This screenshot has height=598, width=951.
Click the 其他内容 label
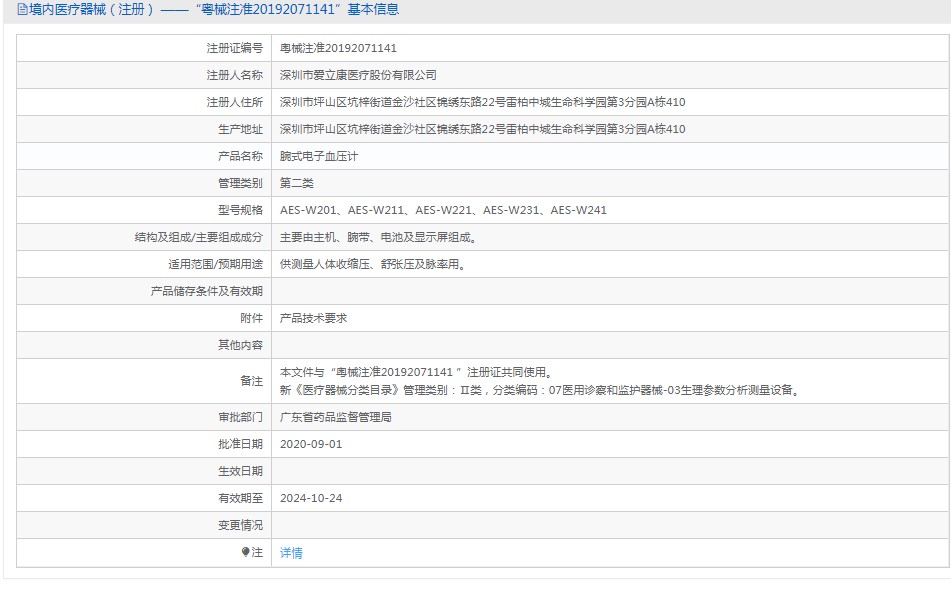[x=240, y=345]
